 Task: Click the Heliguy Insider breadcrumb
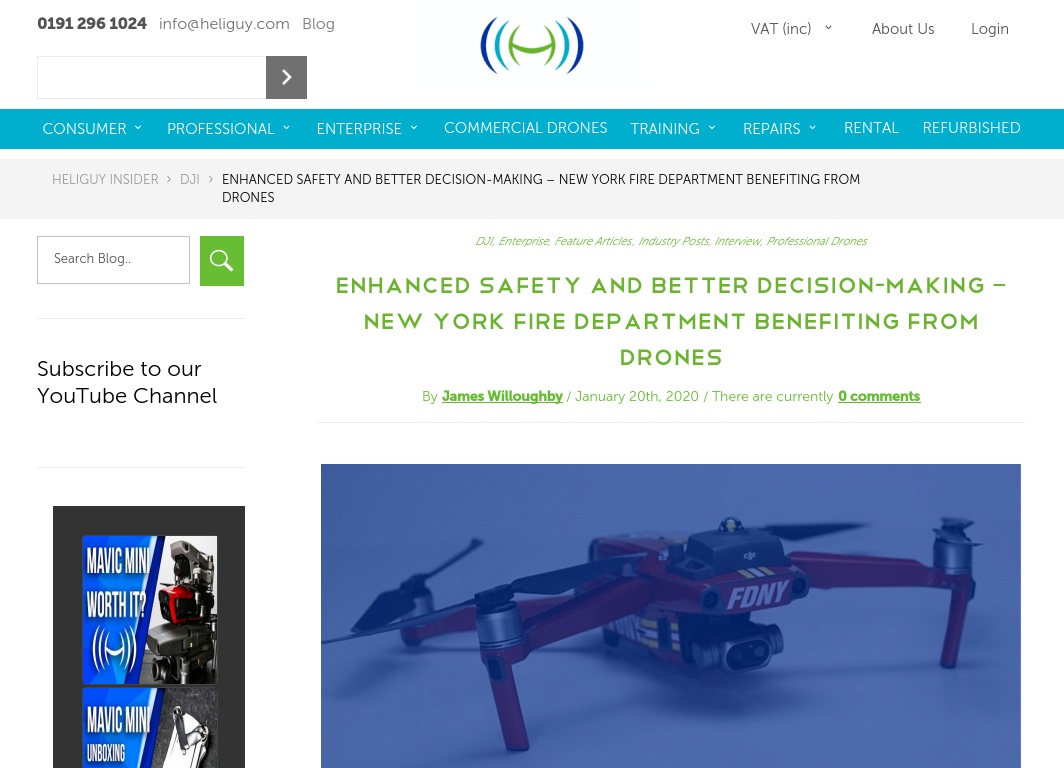pyautogui.click(x=105, y=179)
